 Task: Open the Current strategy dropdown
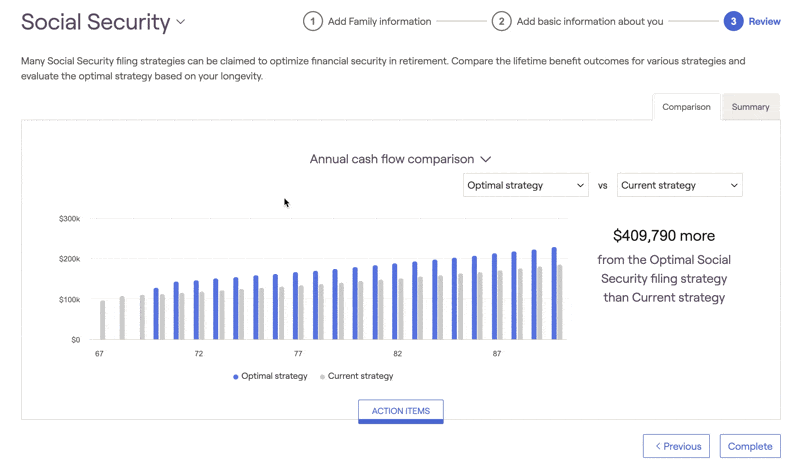680,185
